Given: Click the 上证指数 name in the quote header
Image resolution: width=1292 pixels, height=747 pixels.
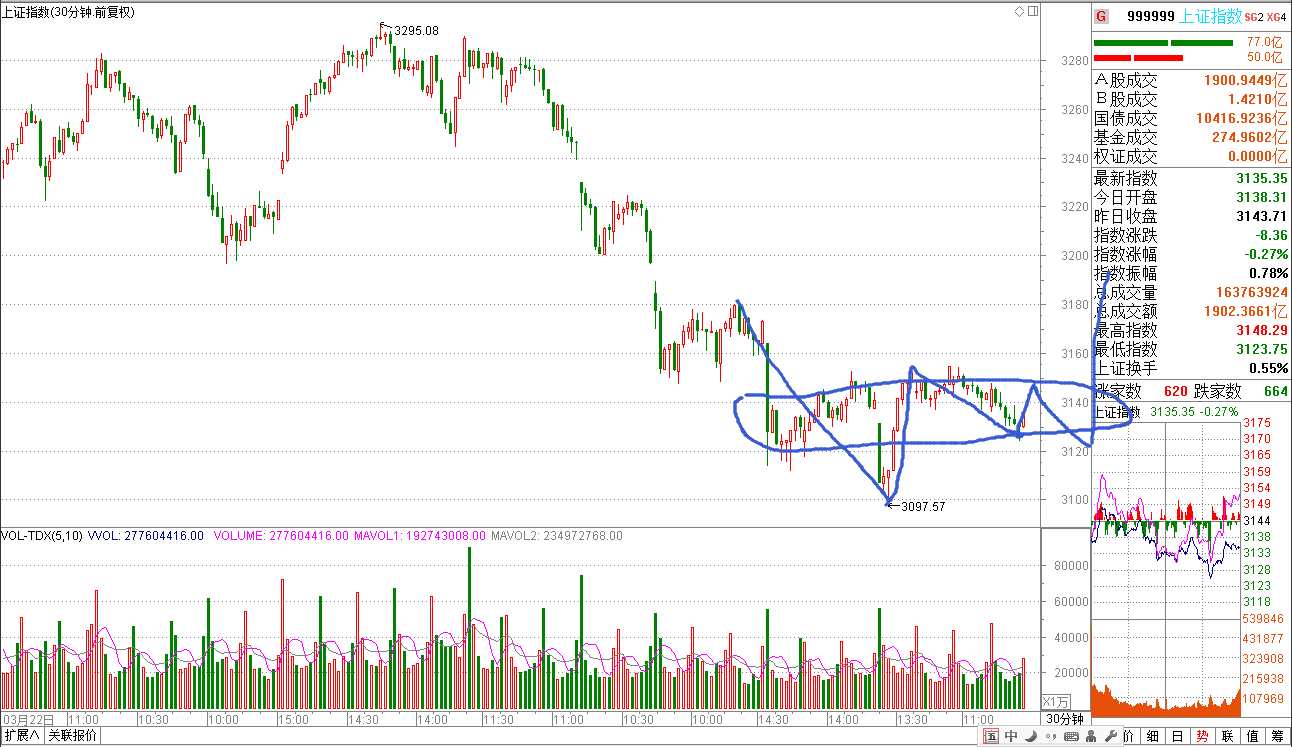Looking at the screenshot, I should pyautogui.click(x=1210, y=16).
